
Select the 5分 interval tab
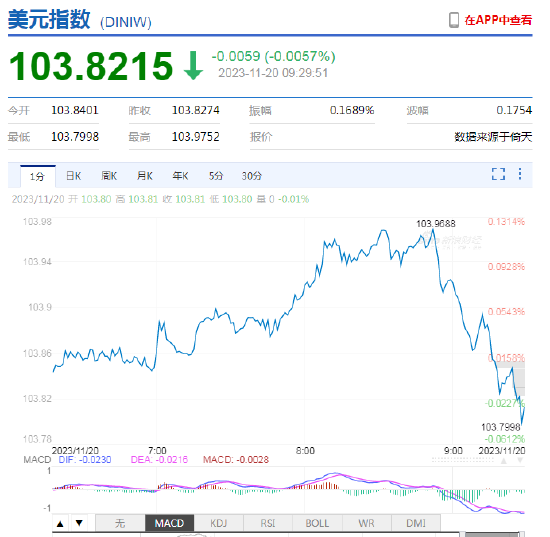216,176
